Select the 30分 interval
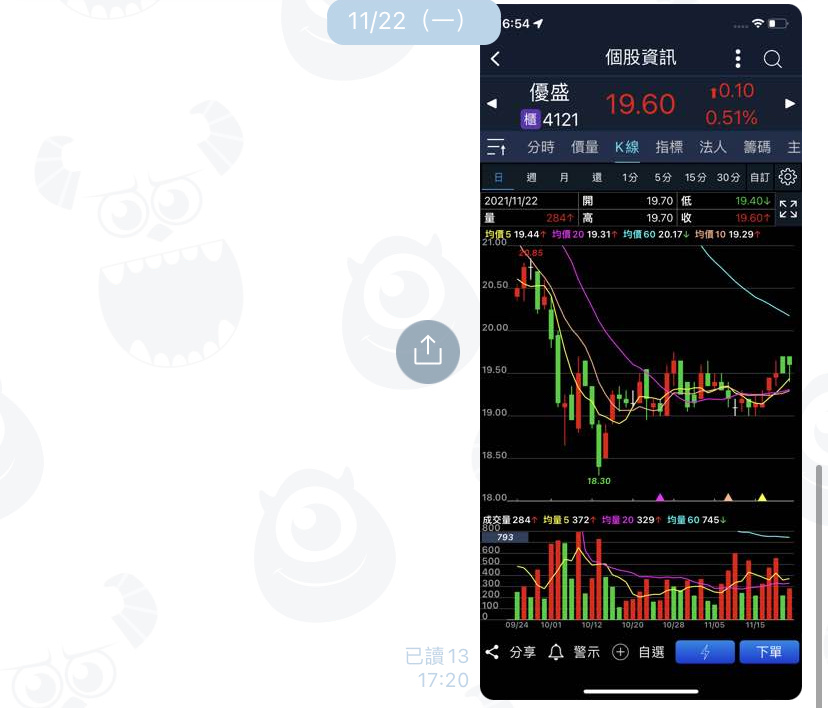 (728, 177)
